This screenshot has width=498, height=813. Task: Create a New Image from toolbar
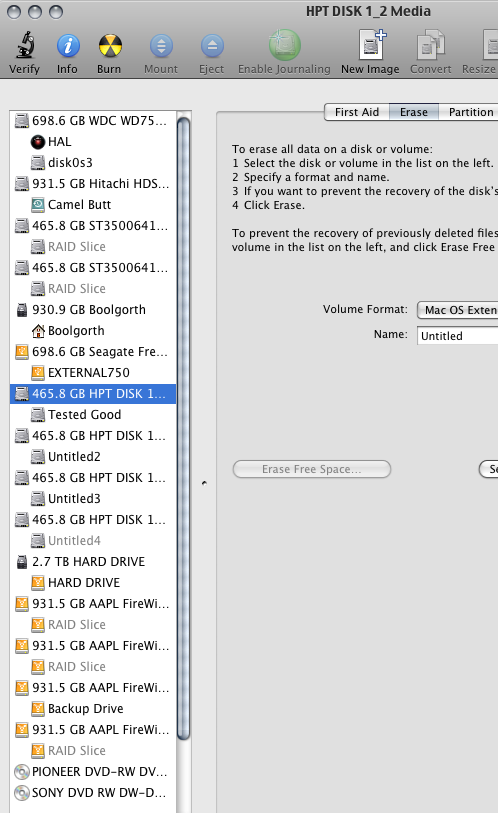tap(372, 45)
